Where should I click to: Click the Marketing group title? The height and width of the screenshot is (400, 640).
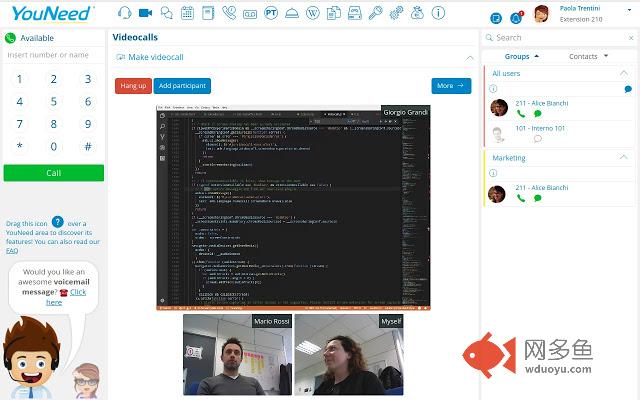tap(509, 158)
